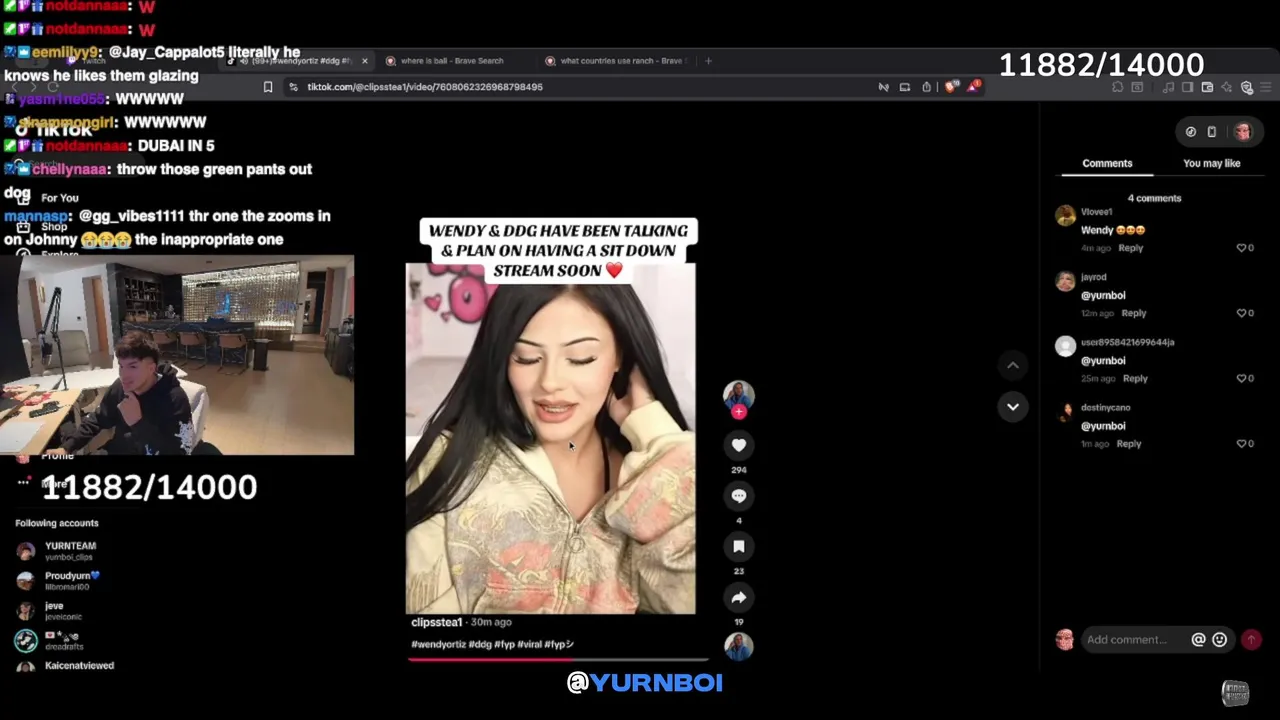This screenshot has height=720, width=1280.
Task: Open For You in TikTok sidebar
Action: pos(60,198)
